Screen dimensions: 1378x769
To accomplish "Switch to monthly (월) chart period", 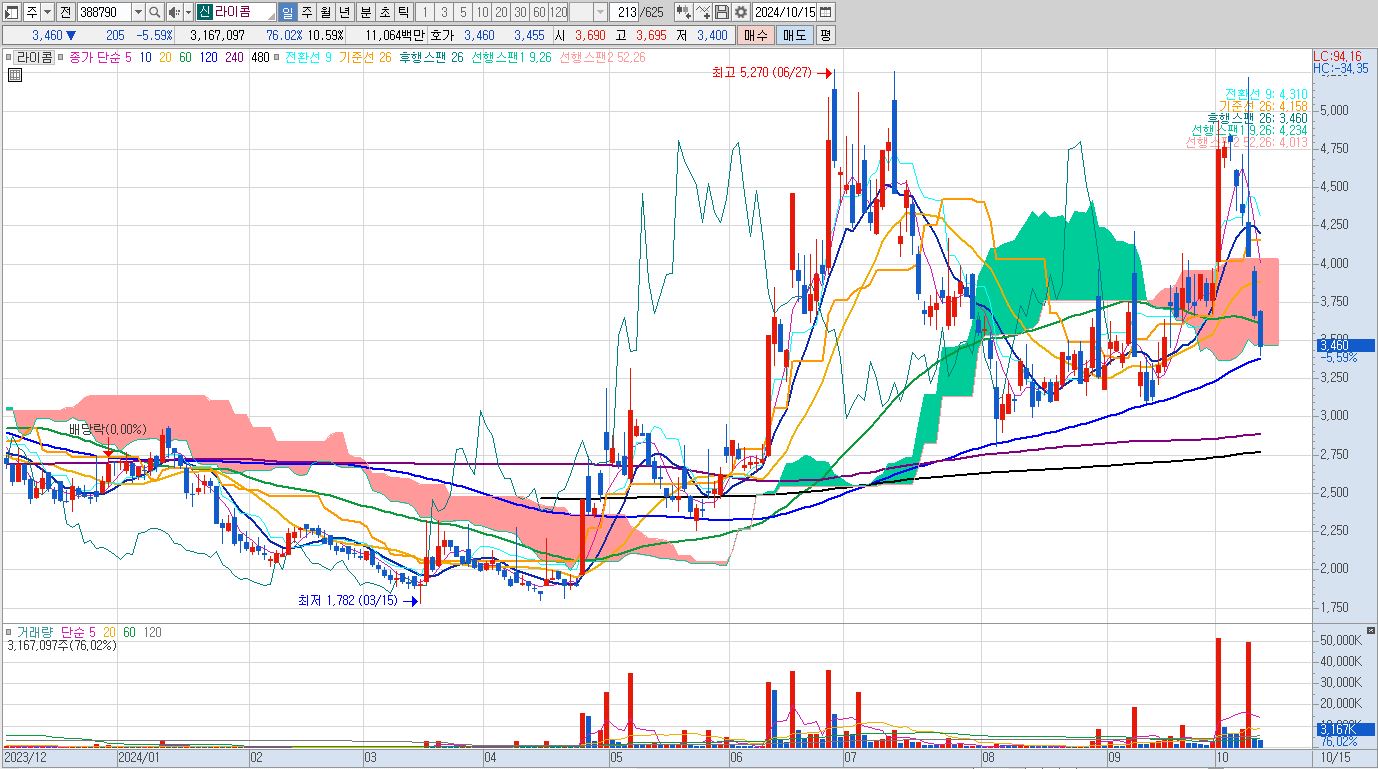I will click(x=326, y=12).
